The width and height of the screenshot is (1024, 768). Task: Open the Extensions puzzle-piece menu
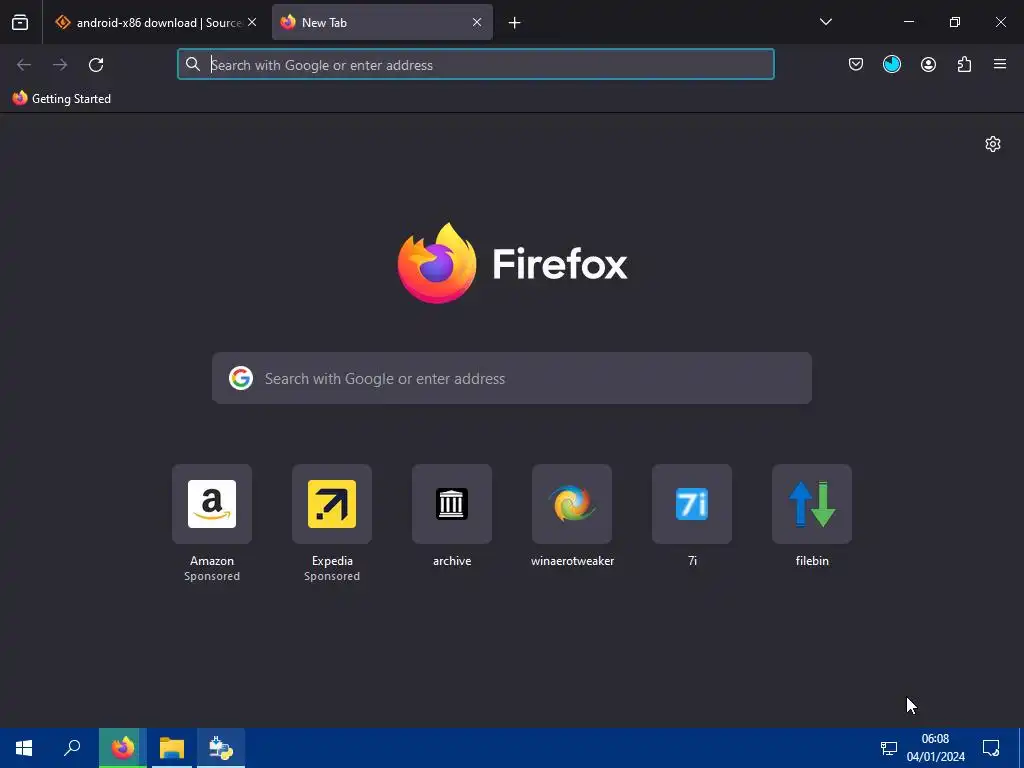(x=964, y=65)
